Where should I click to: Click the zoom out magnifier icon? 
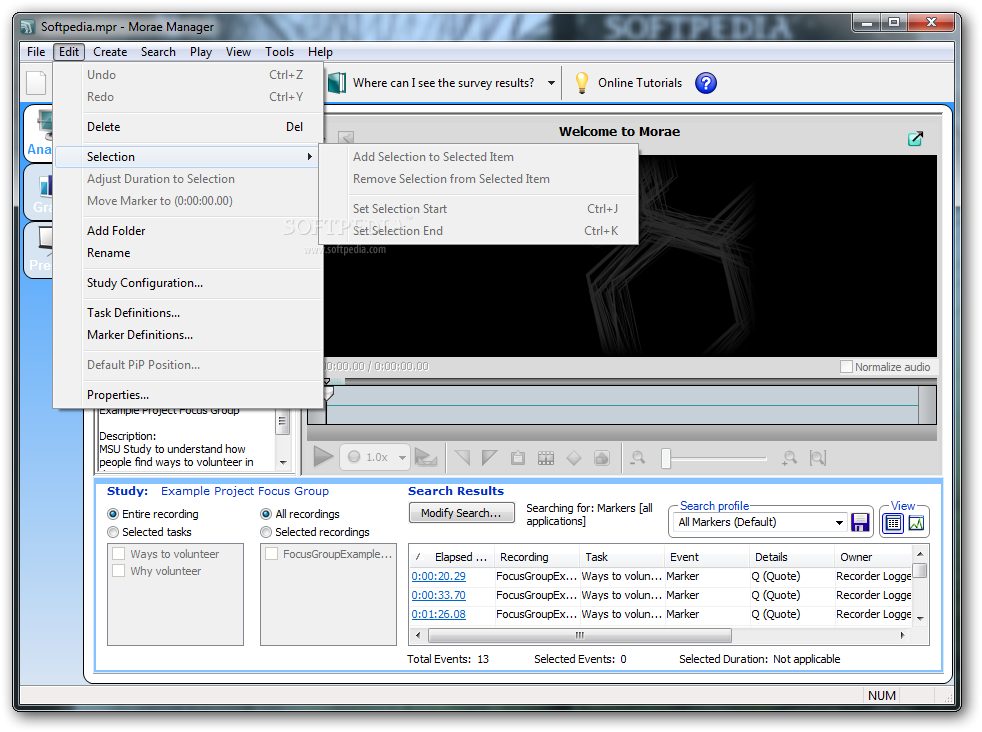click(x=638, y=458)
